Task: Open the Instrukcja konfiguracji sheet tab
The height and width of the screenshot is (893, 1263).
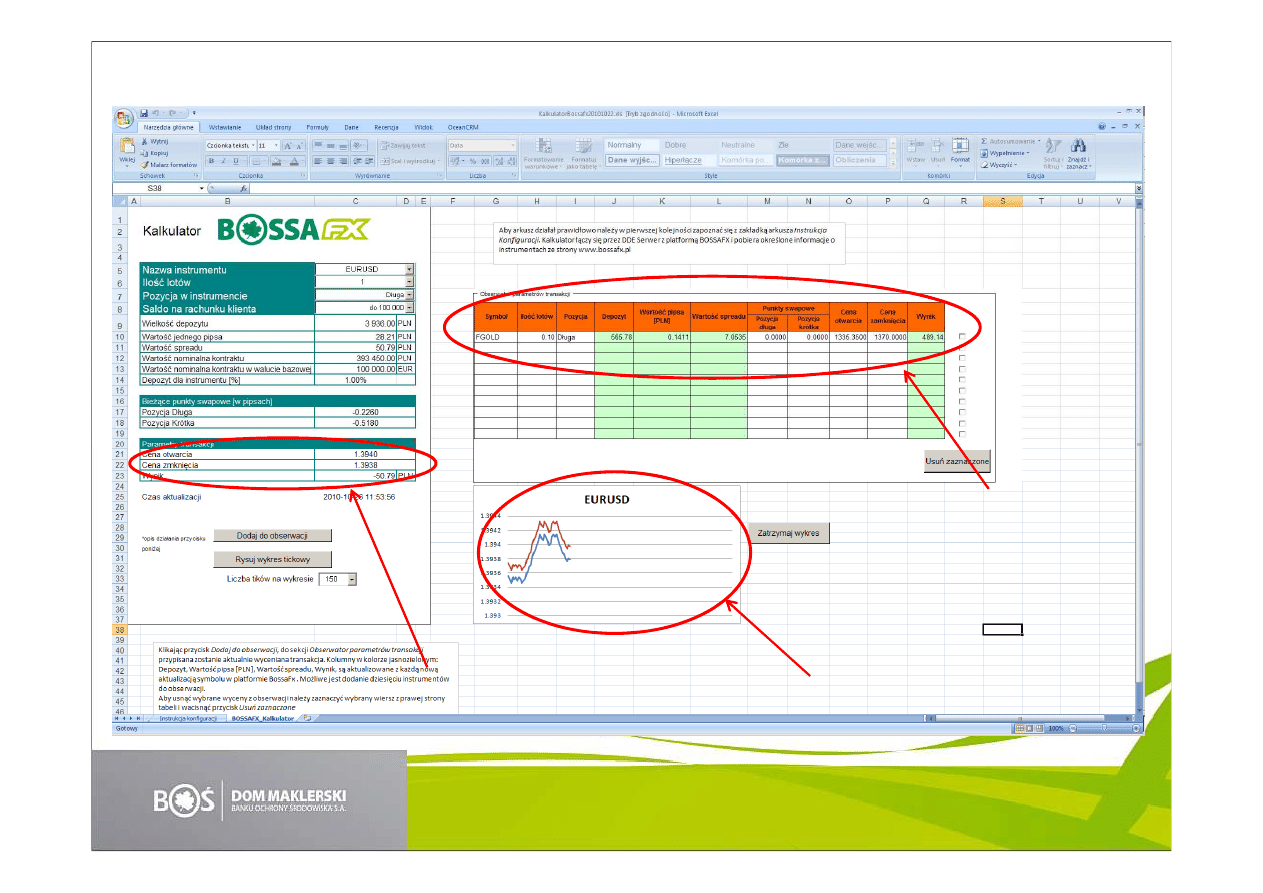Action: [187, 718]
